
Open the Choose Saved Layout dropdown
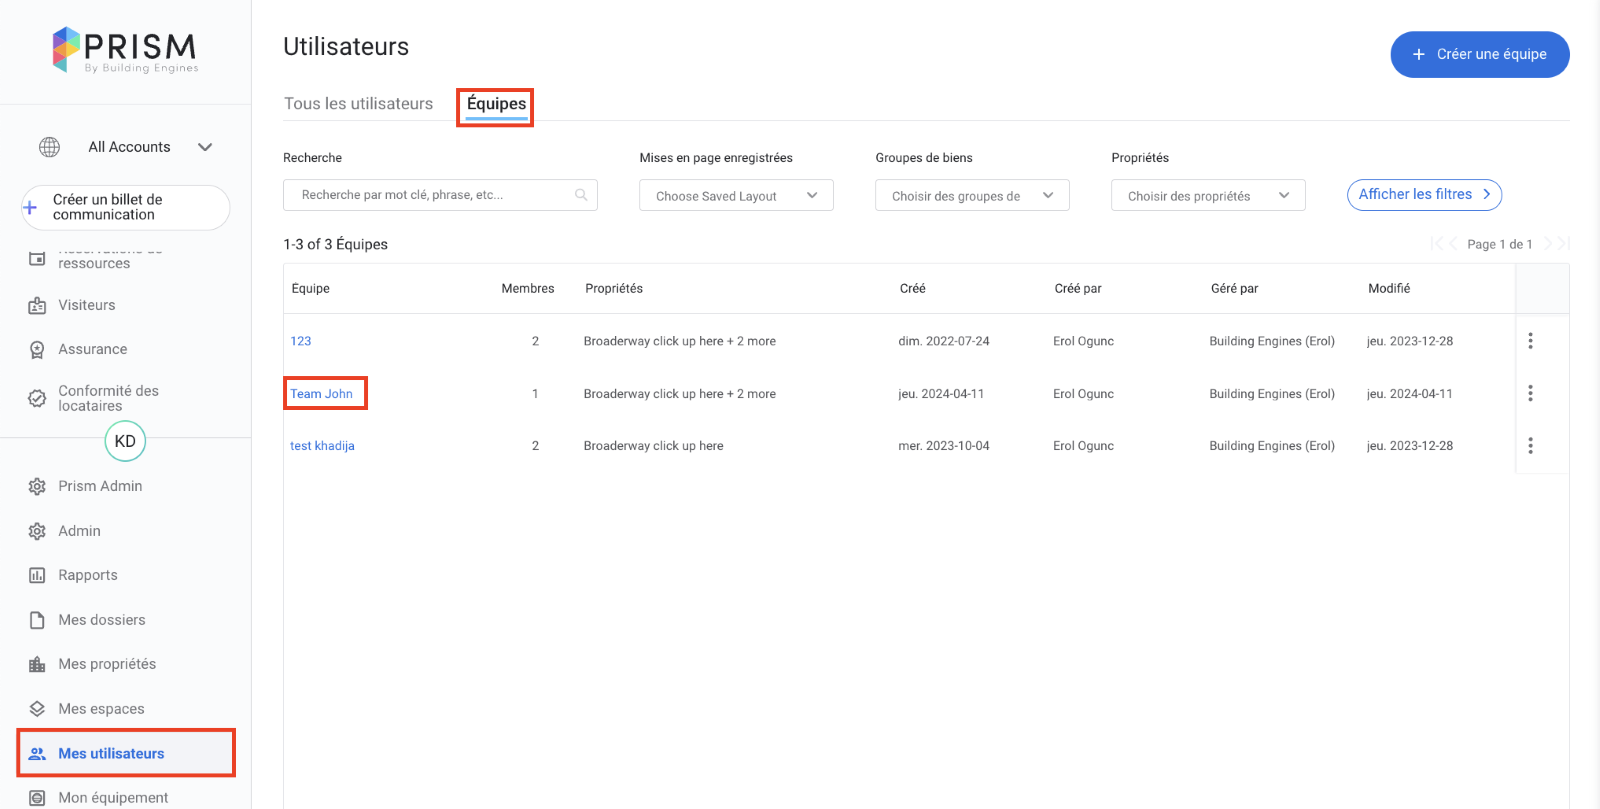tap(736, 196)
